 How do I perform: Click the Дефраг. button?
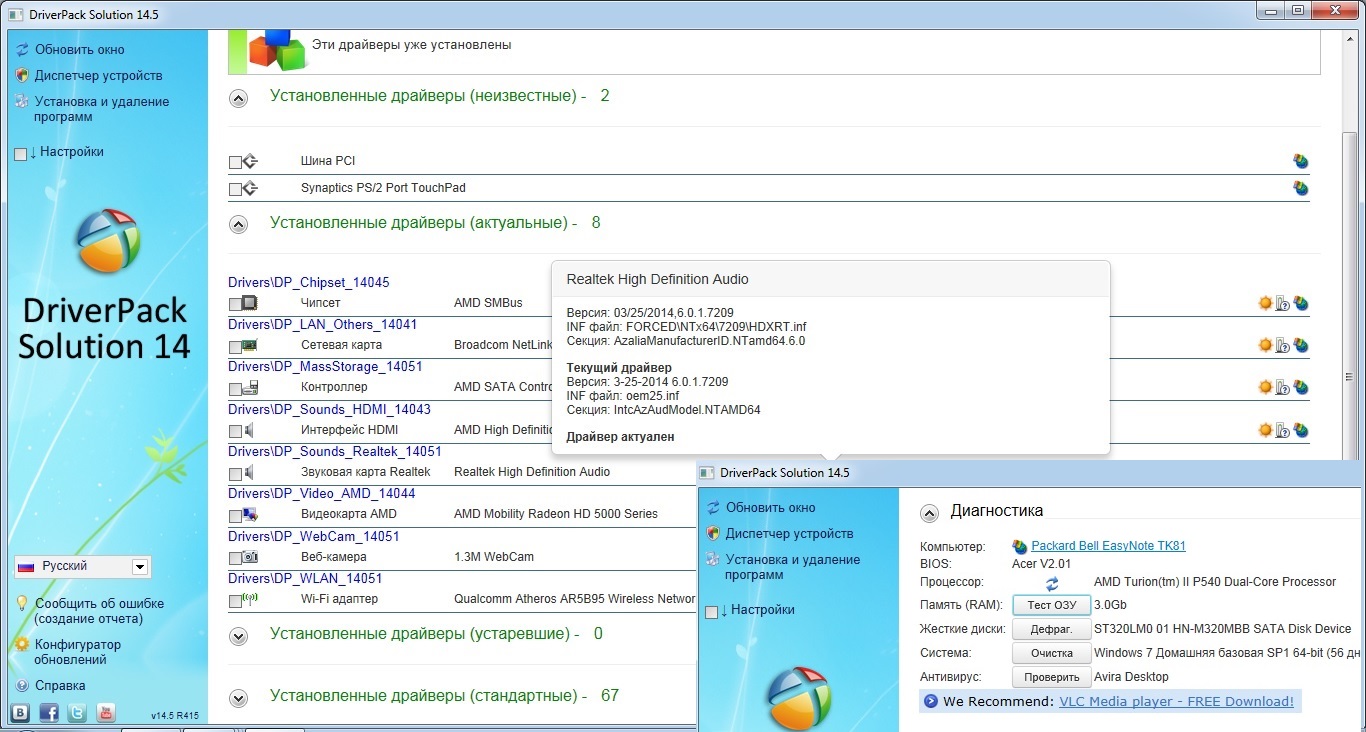tap(1051, 629)
